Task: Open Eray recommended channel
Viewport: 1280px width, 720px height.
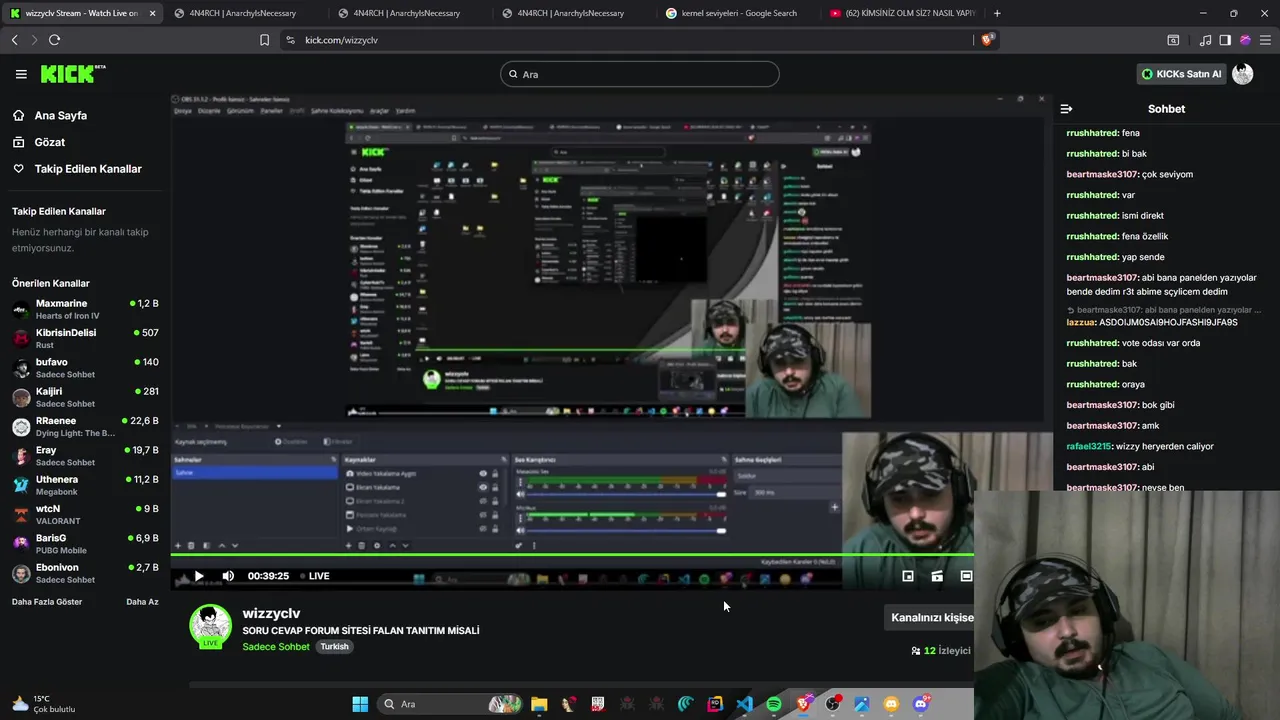Action: 85,456
